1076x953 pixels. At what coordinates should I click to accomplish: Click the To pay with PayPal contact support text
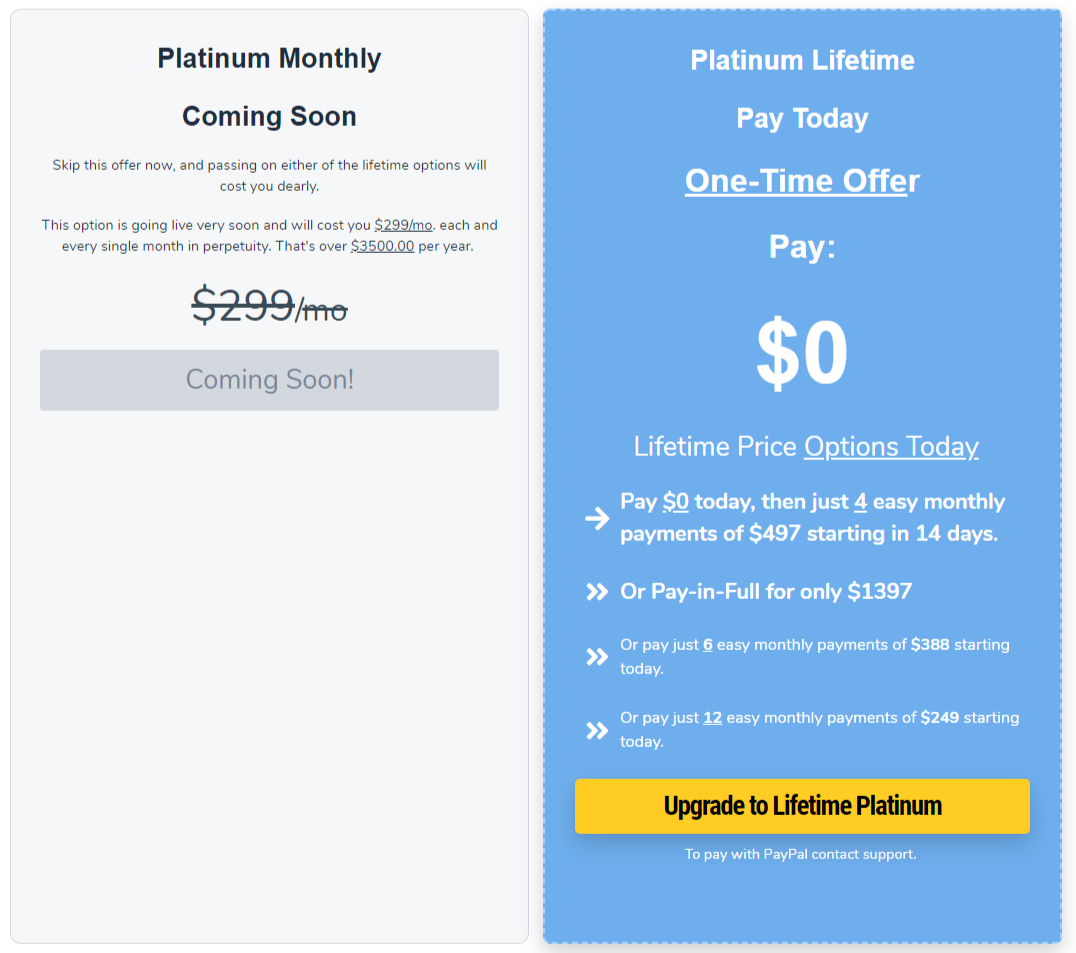(801, 854)
